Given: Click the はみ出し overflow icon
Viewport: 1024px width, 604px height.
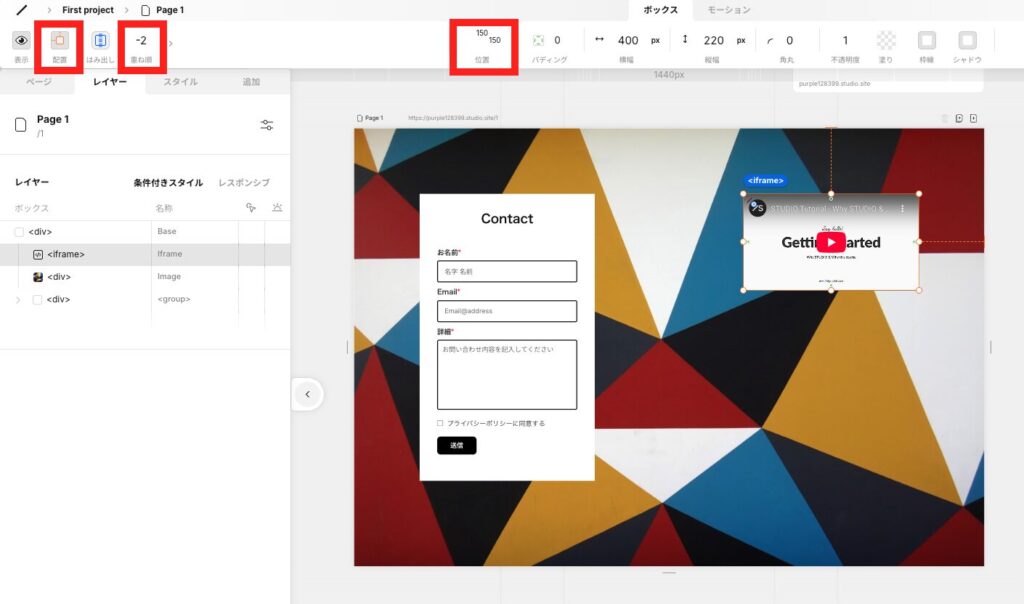Looking at the screenshot, I should 100,40.
